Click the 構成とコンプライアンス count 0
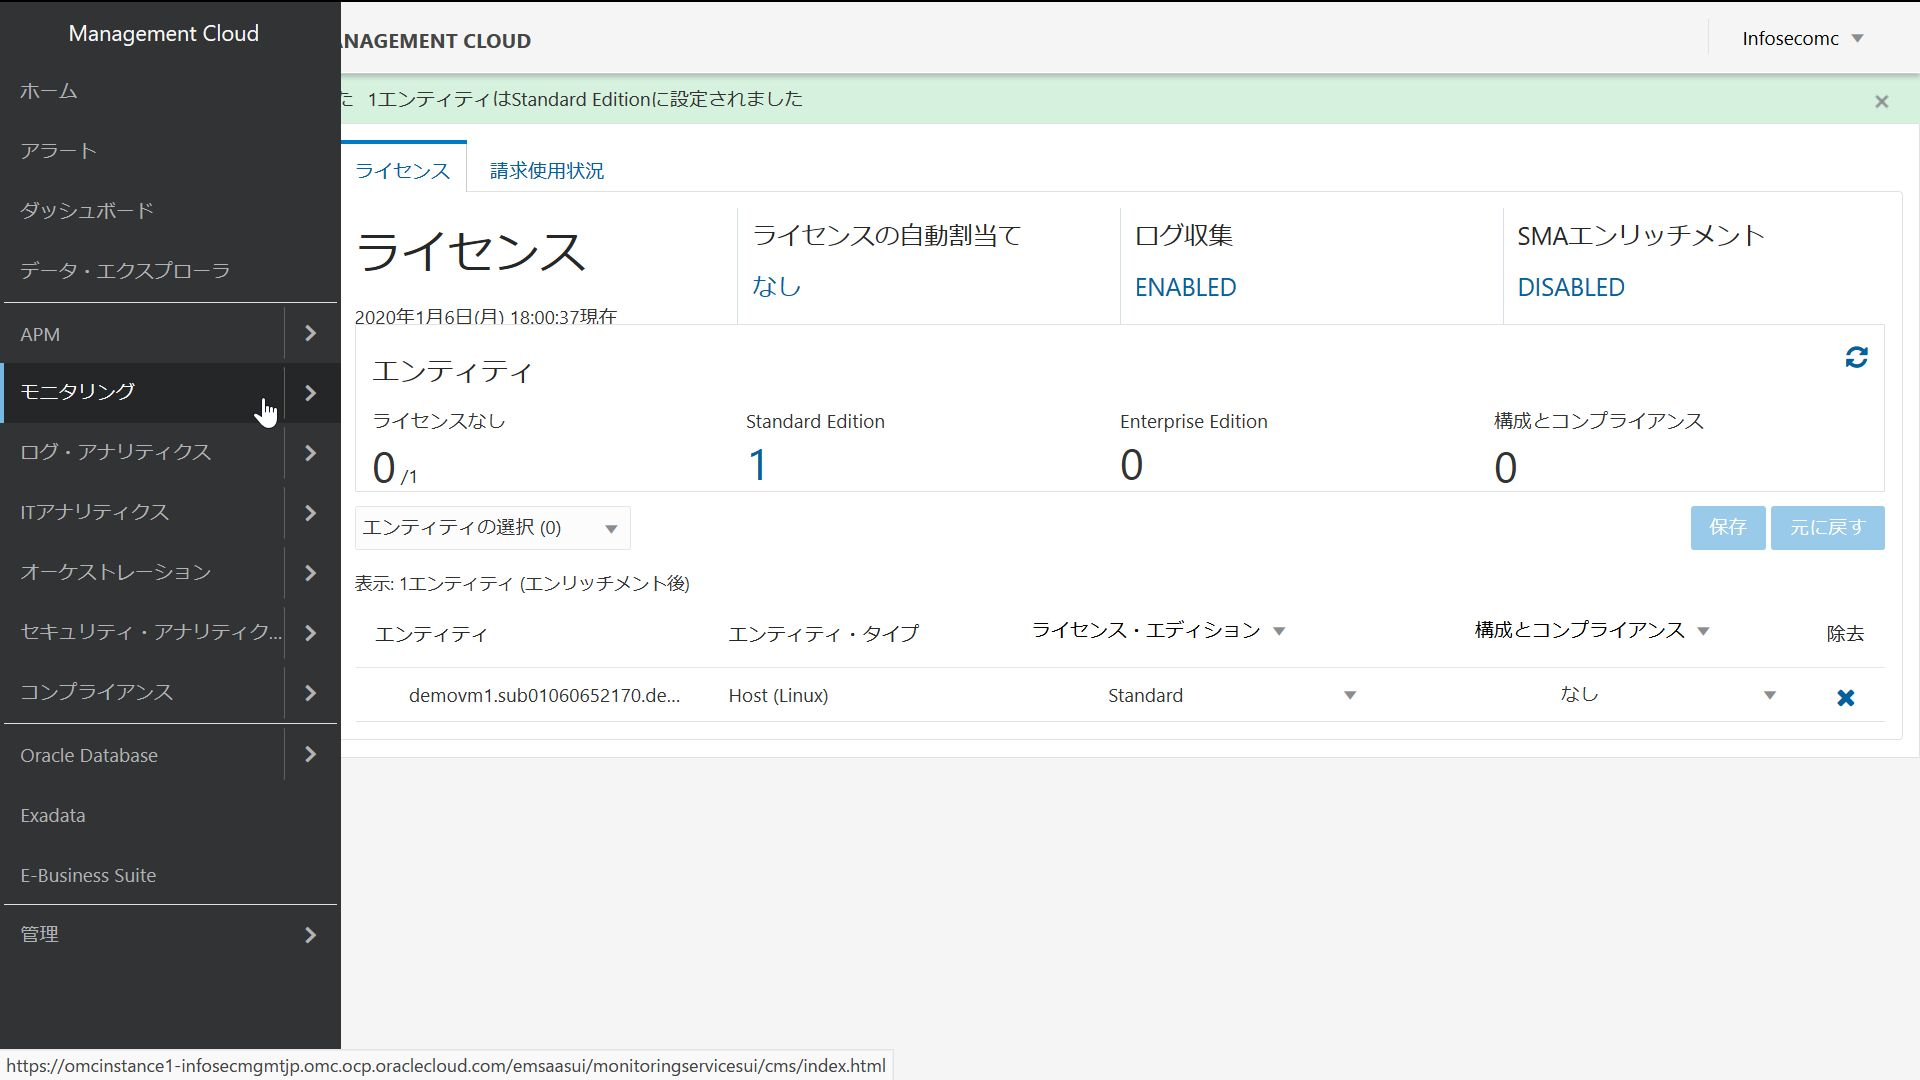This screenshot has width=1920, height=1080. coord(1505,468)
